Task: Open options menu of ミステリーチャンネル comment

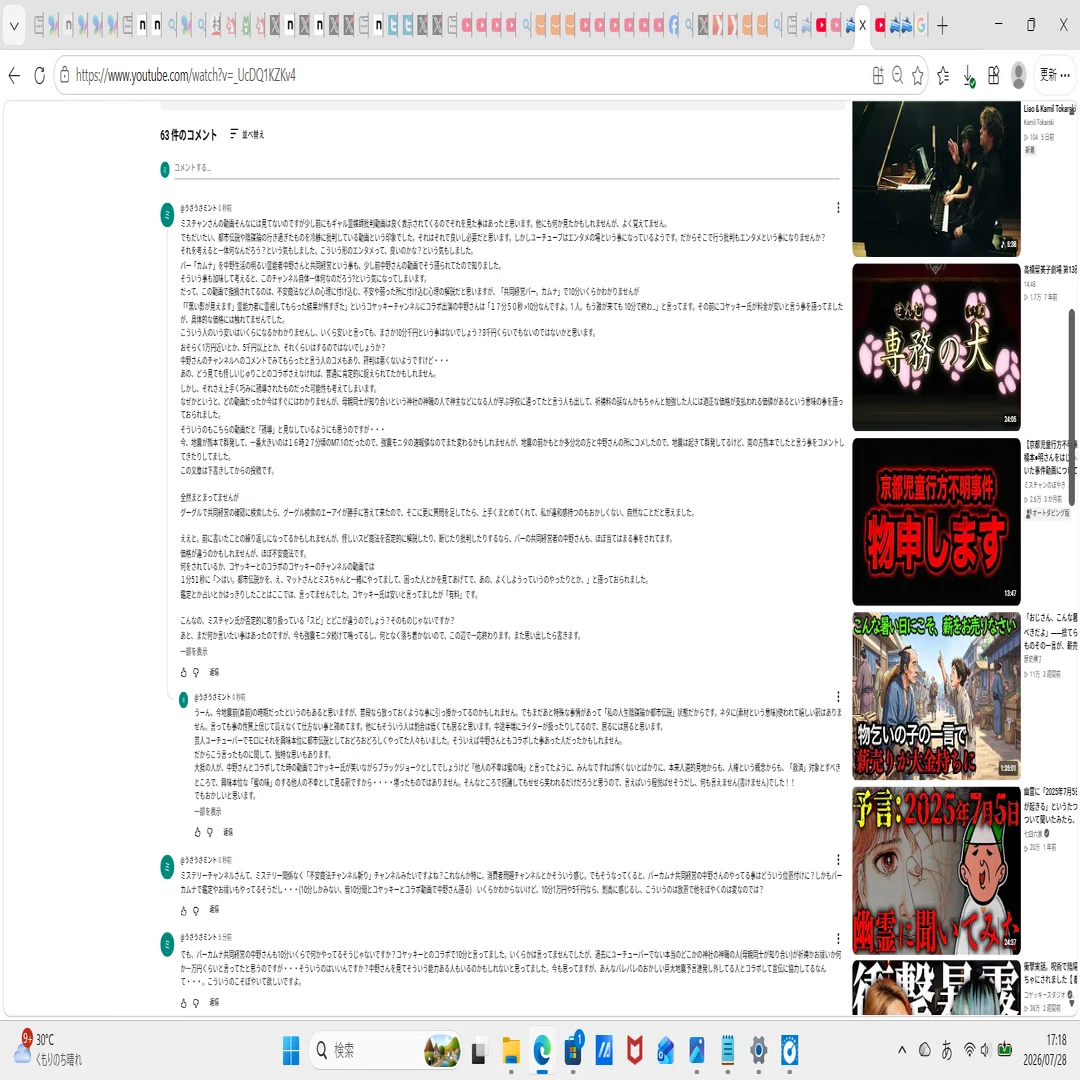Action: pos(838,860)
